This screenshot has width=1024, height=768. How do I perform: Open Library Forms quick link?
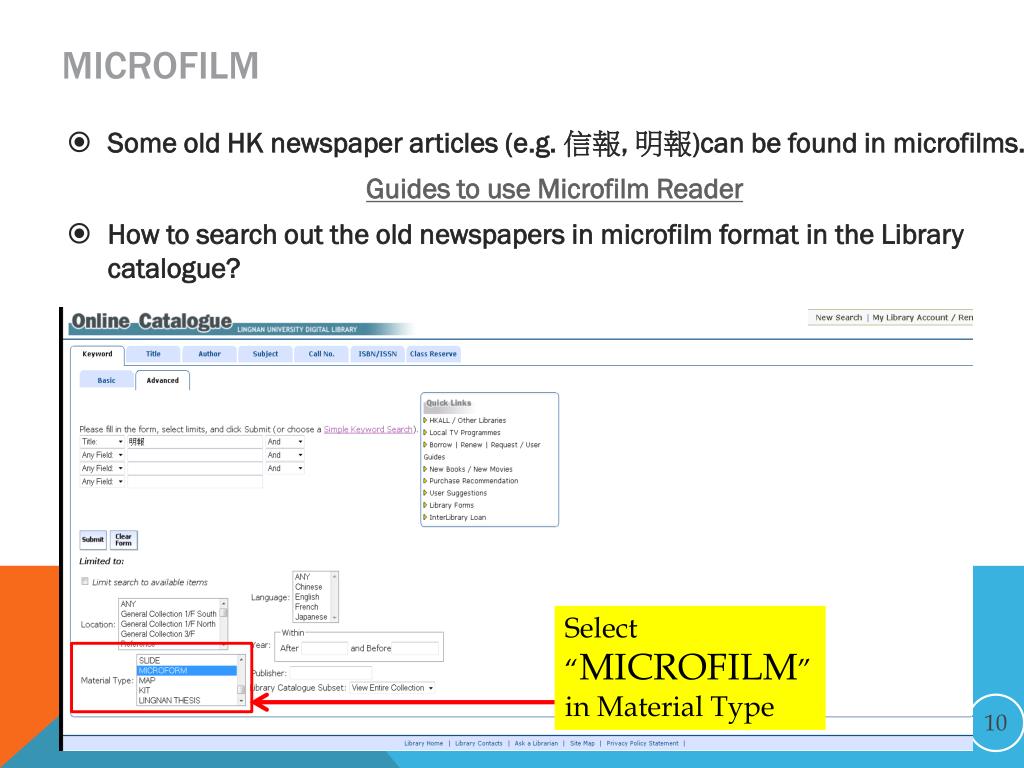pyautogui.click(x=451, y=505)
